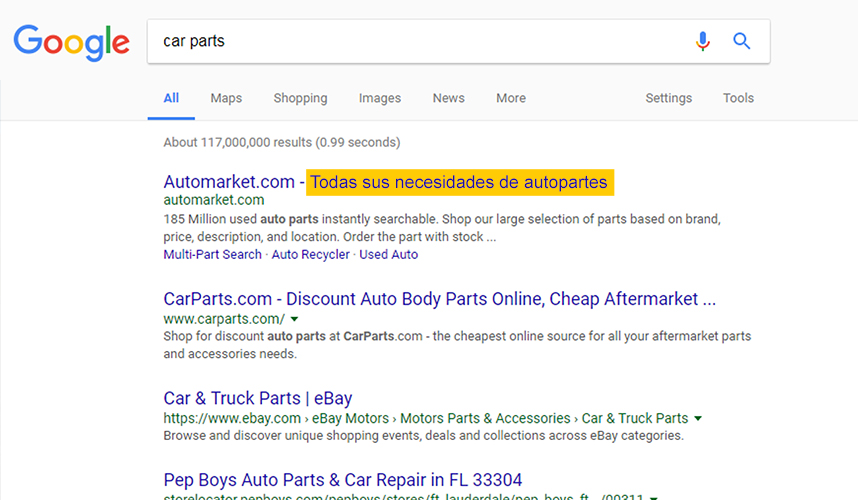
Task: Open search Settings menu
Action: pyautogui.click(x=669, y=98)
